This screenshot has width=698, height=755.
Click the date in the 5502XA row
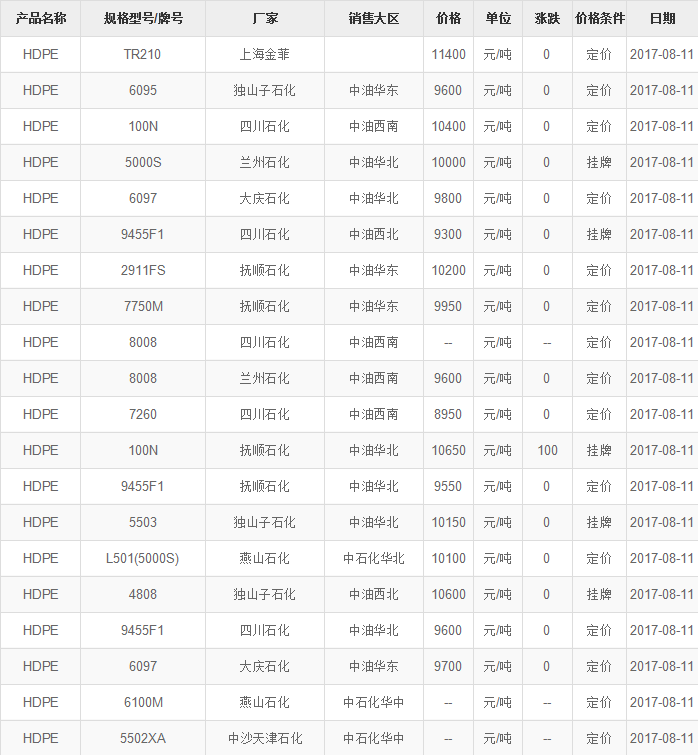pos(661,739)
